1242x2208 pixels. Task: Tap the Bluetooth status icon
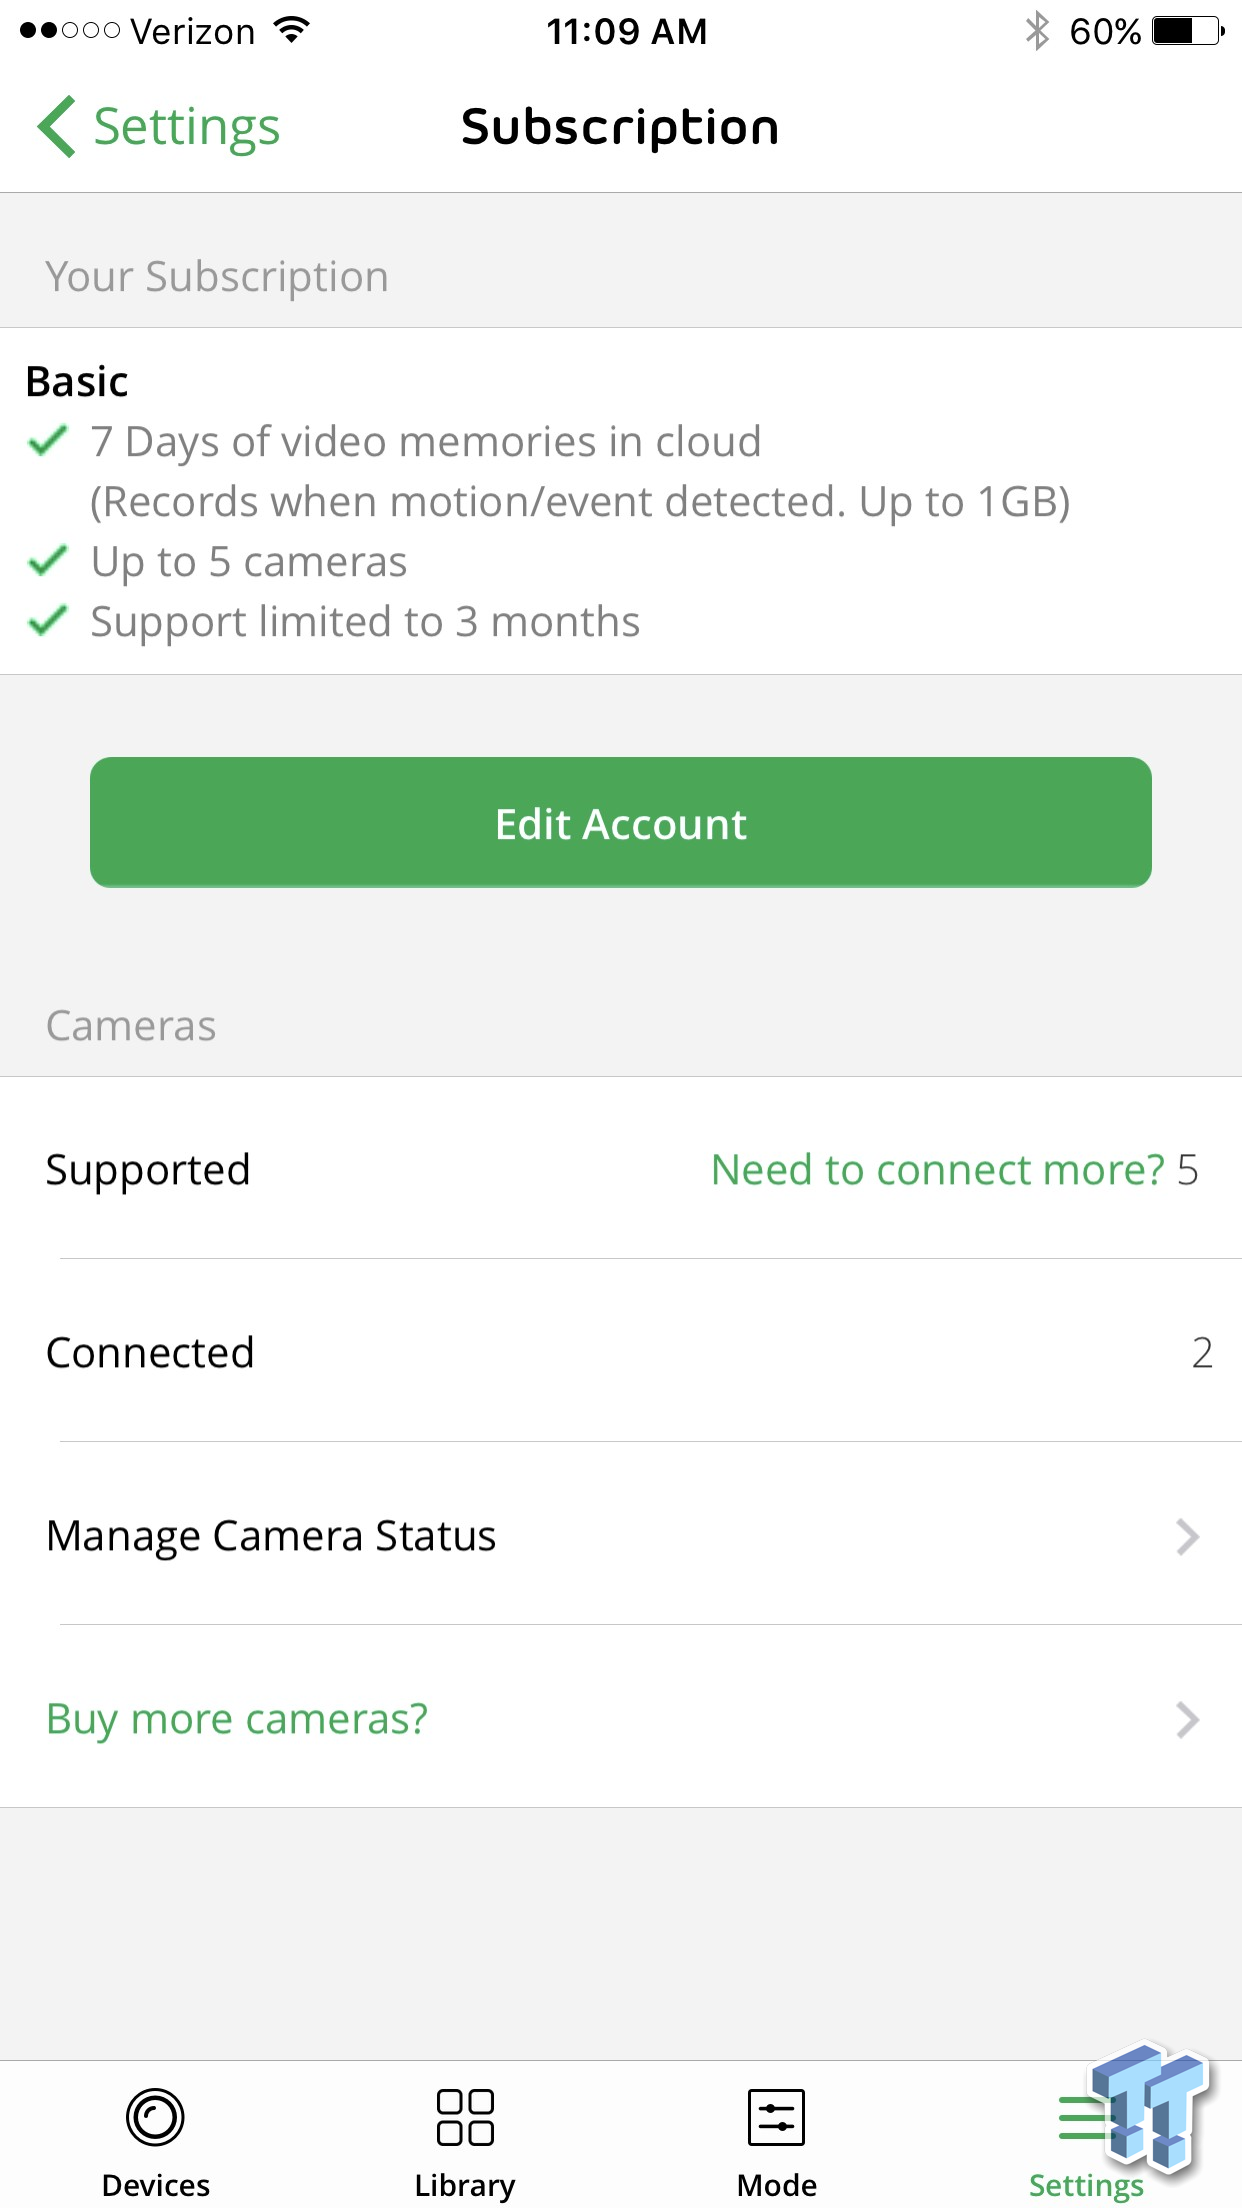tap(1037, 31)
